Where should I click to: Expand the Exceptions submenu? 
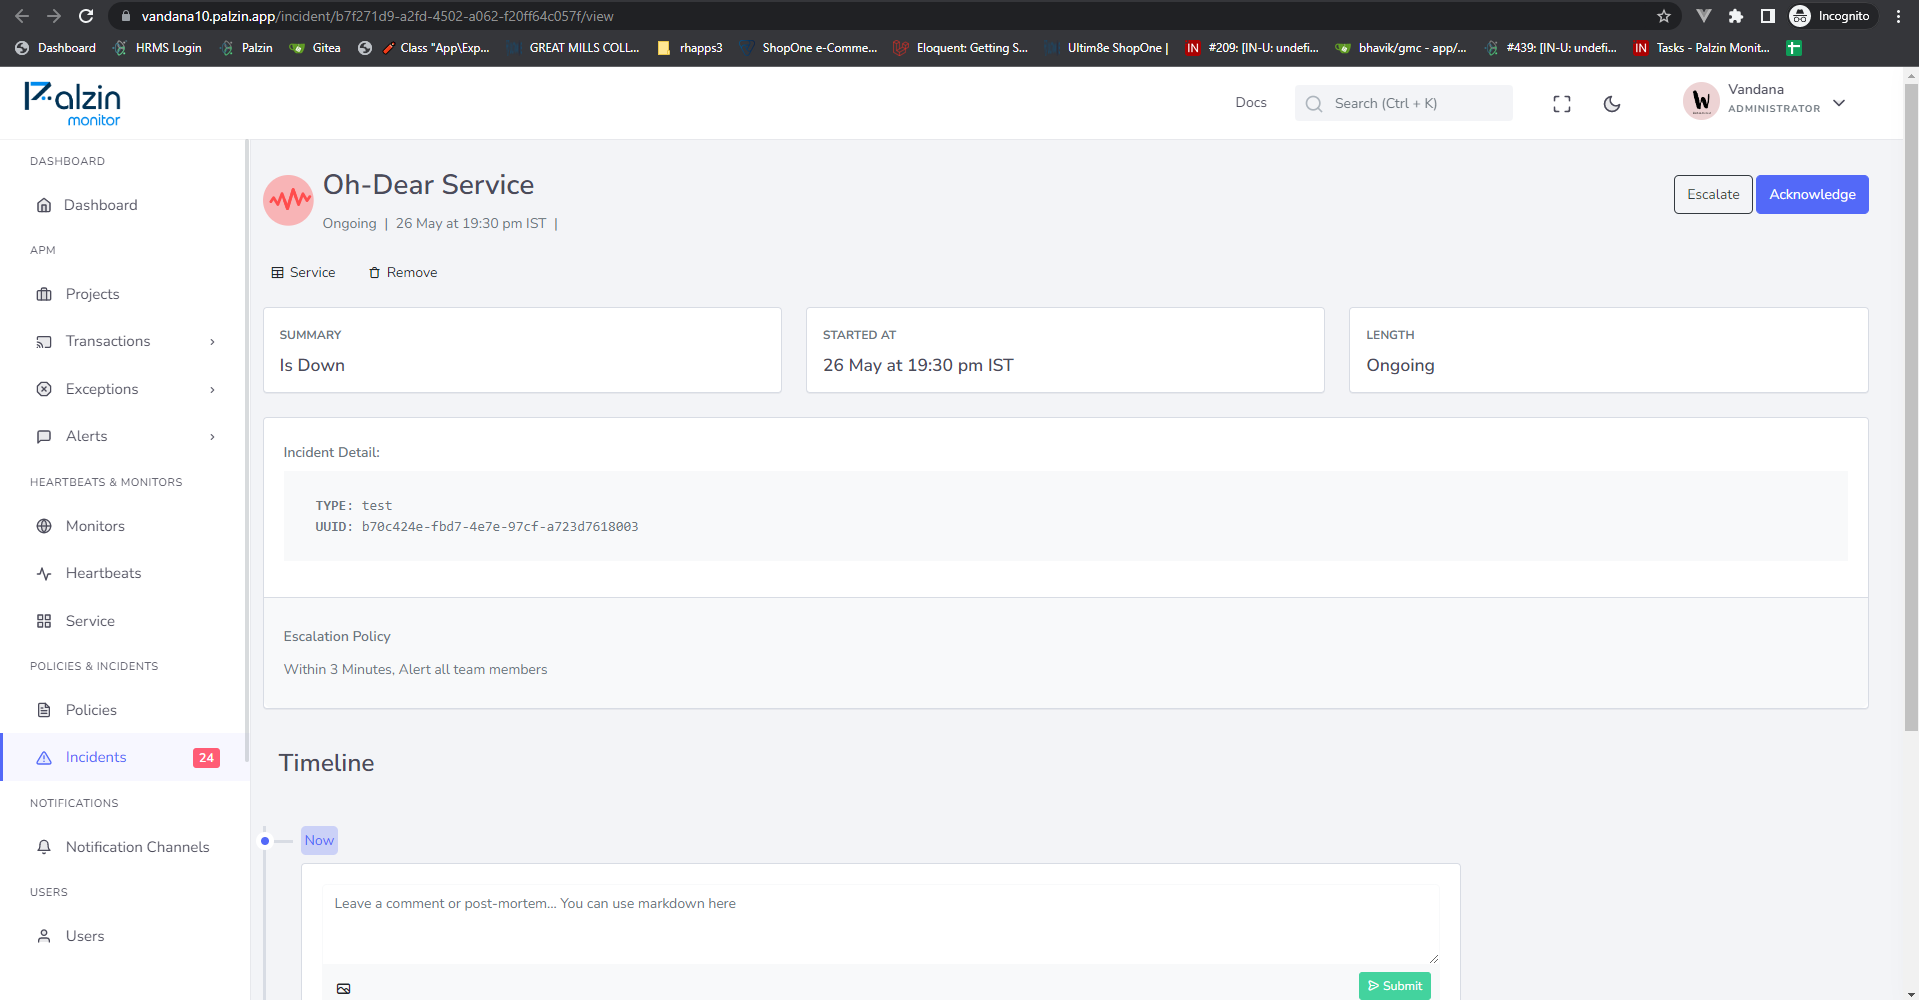click(212, 389)
